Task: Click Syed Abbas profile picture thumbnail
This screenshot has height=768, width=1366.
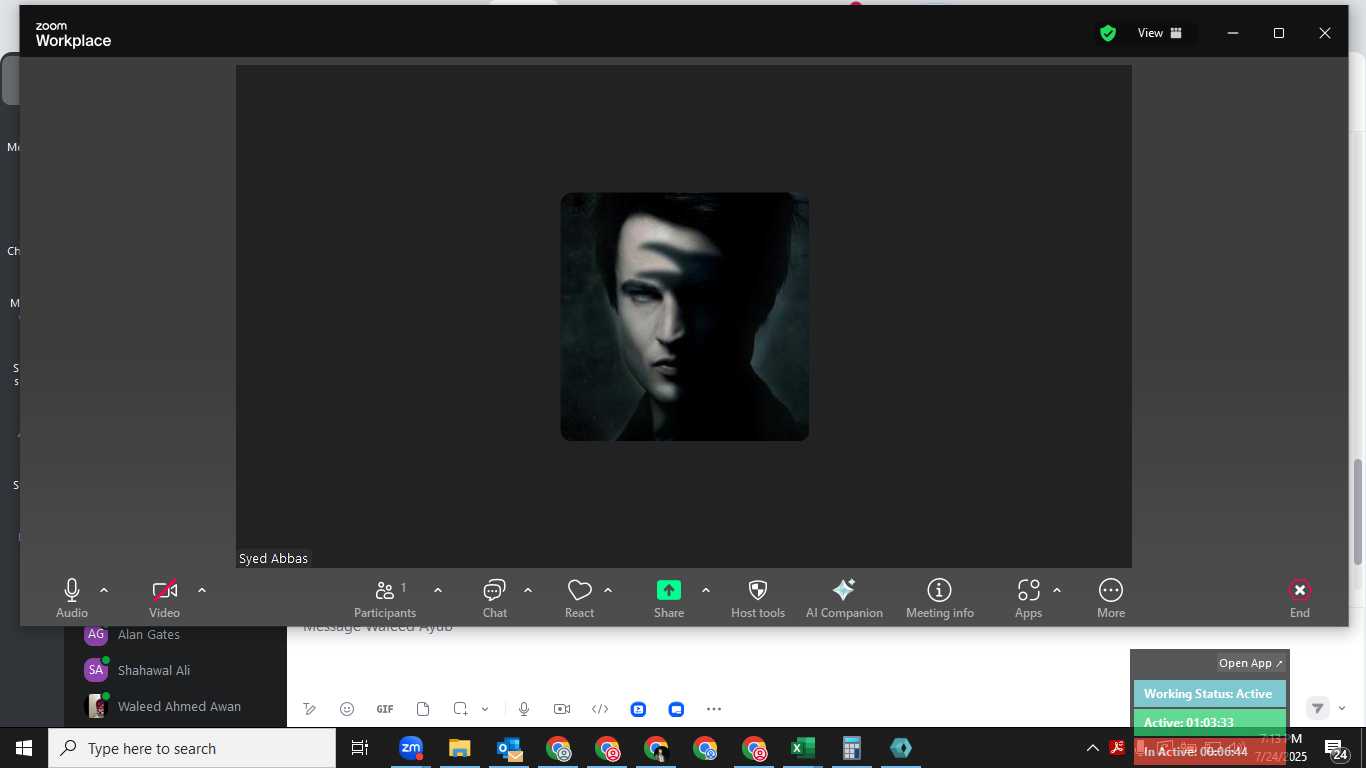Action: click(684, 316)
